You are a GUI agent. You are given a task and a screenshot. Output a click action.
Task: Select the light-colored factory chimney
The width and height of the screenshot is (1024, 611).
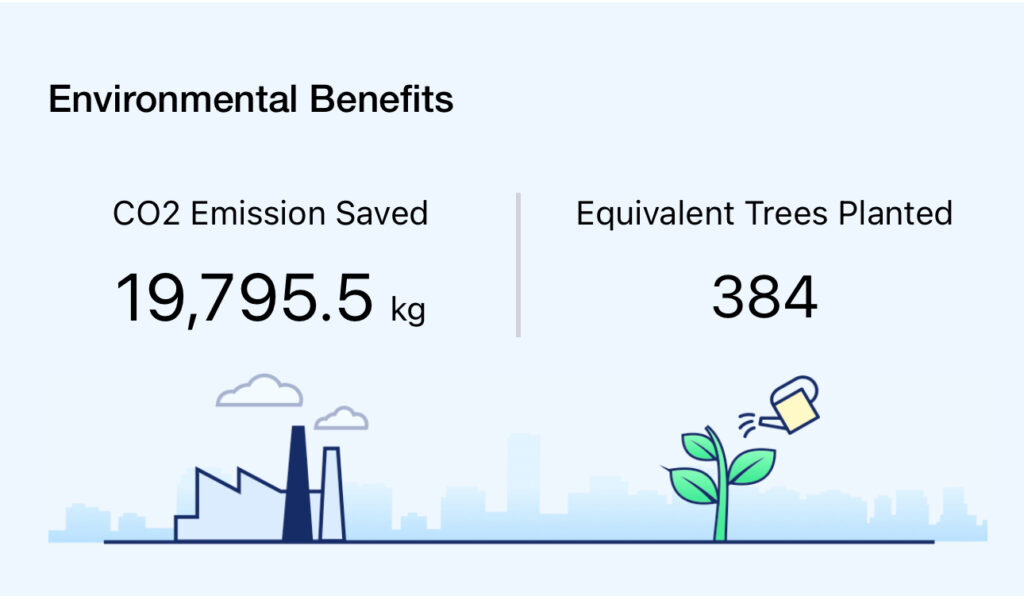point(331,495)
